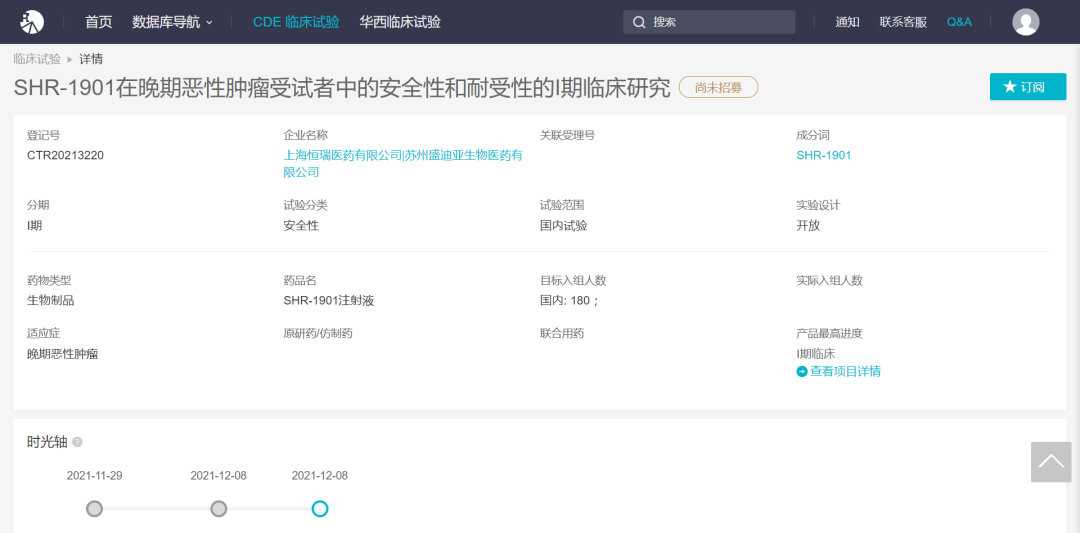Click into the 搜索 input field
This screenshot has height=533, width=1080.
pos(720,22)
